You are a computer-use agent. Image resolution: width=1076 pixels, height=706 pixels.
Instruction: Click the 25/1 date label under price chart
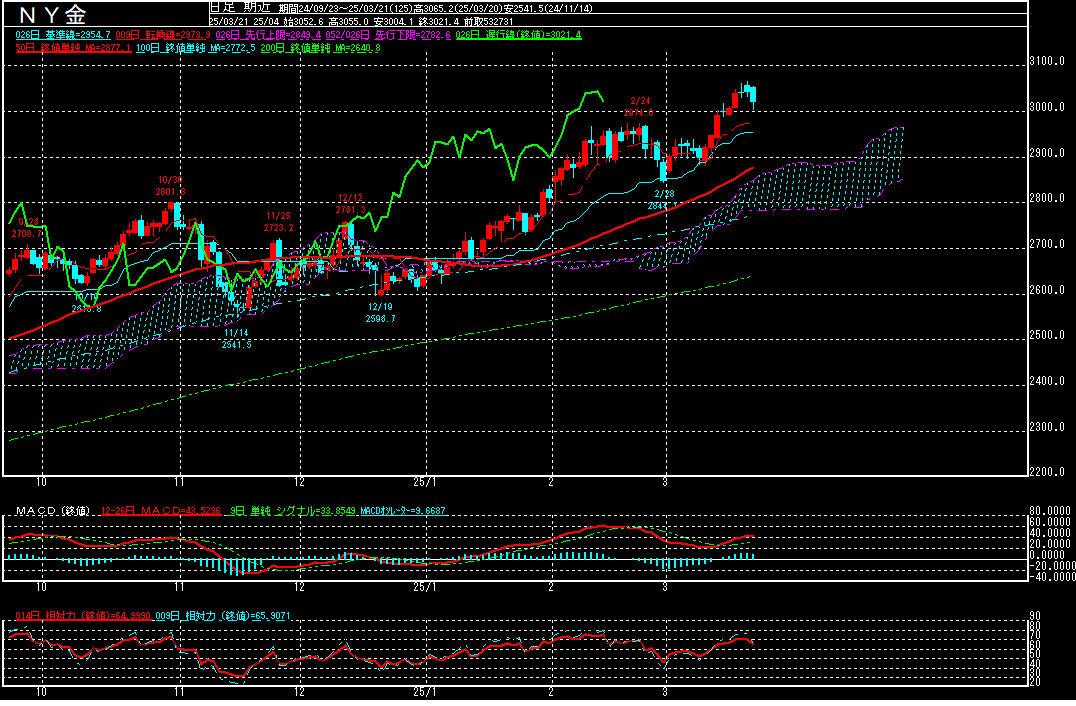[x=425, y=482]
